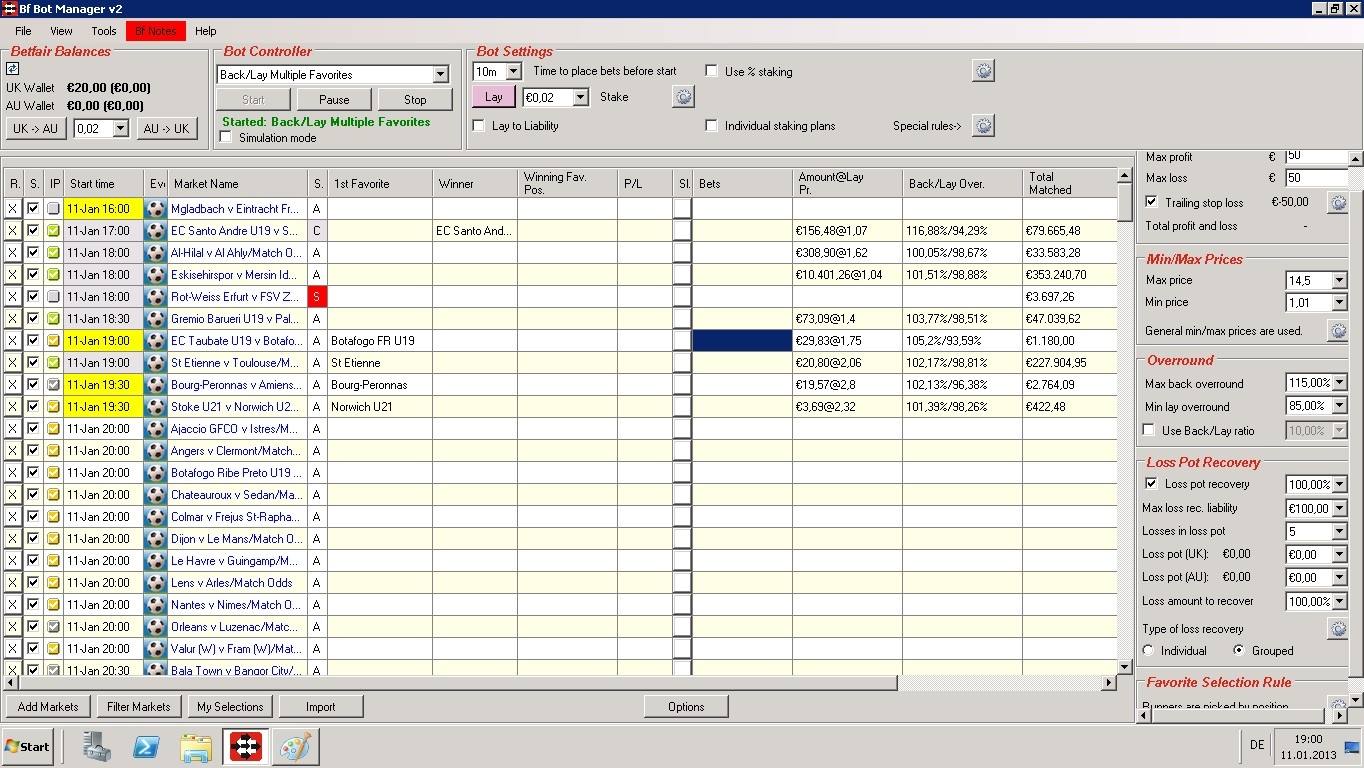1364x768 pixels.
Task: Remove Mgladbach v Eintracht row with X
Action: pos(13,209)
